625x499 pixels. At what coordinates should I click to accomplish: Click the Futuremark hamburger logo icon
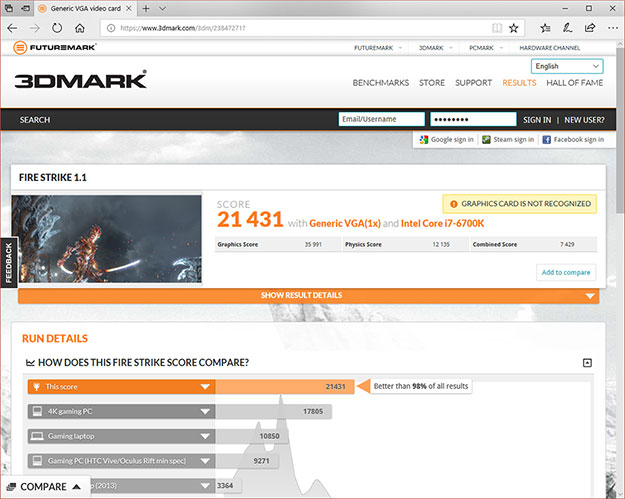coord(20,47)
